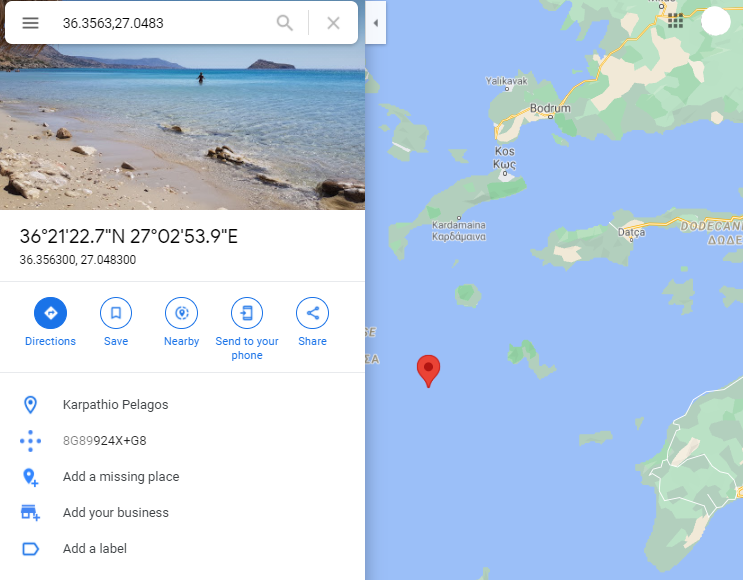
Task: Send to your phone
Action: (247, 329)
